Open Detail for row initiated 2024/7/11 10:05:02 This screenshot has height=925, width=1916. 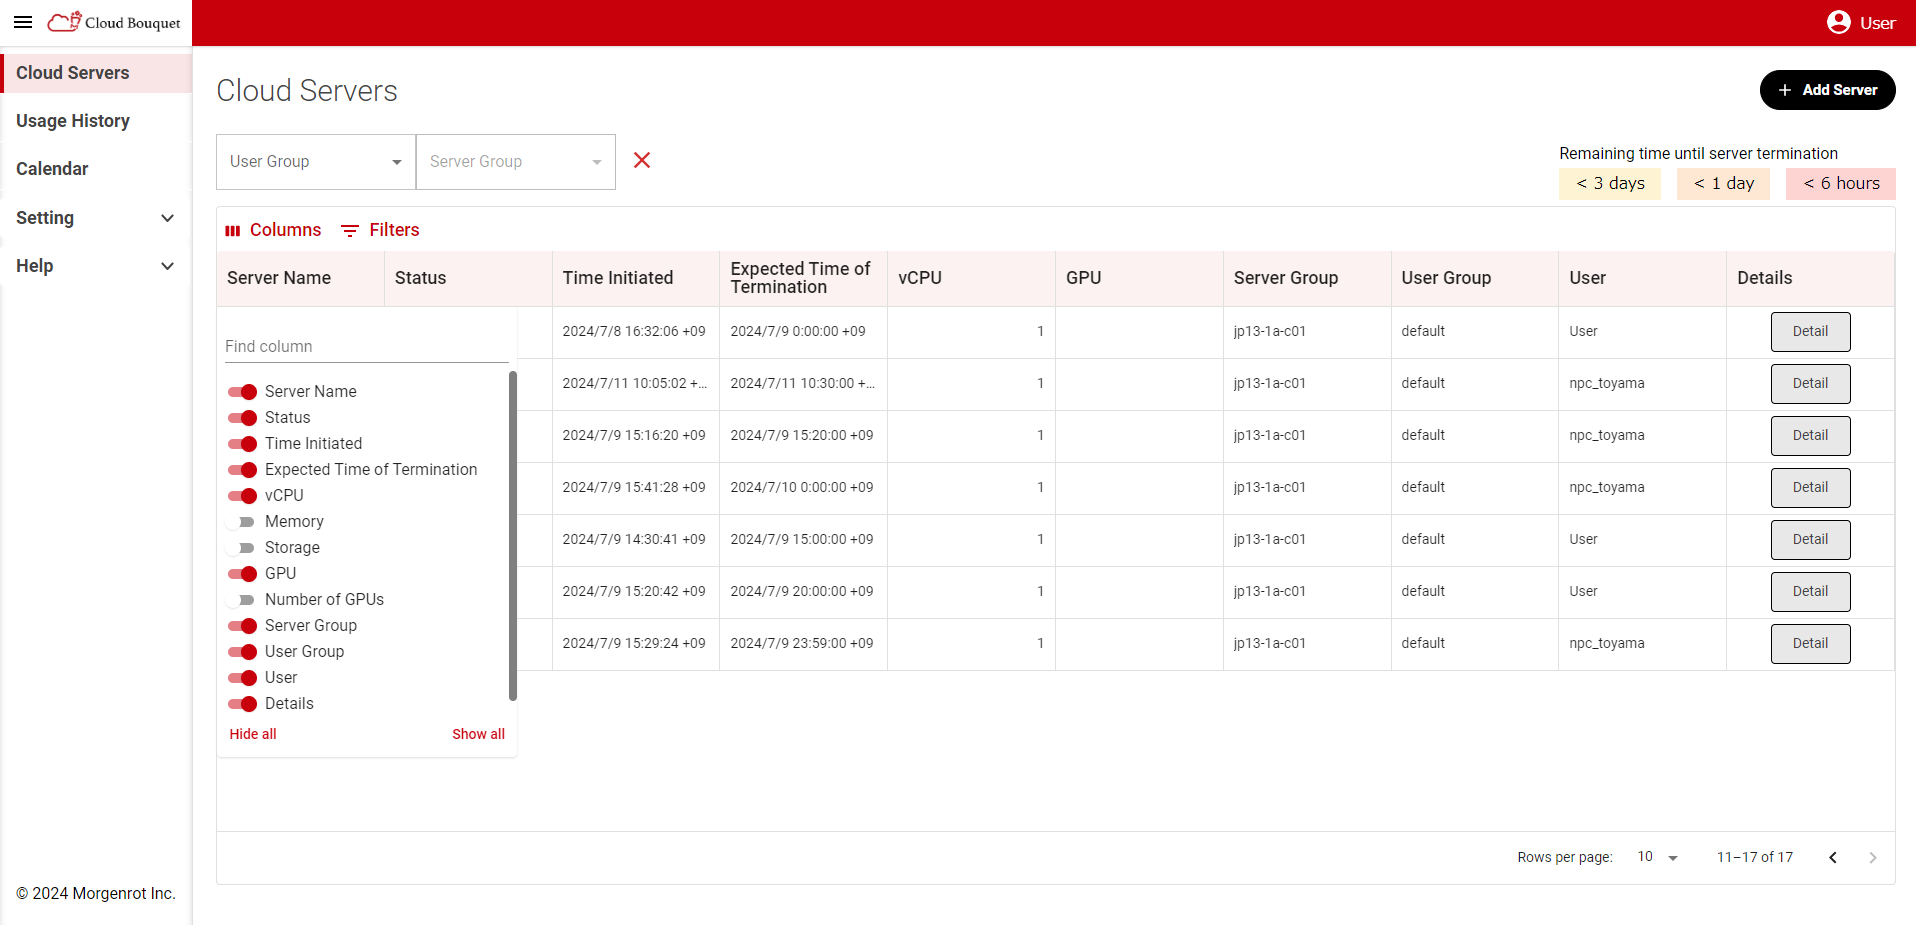1810,384
